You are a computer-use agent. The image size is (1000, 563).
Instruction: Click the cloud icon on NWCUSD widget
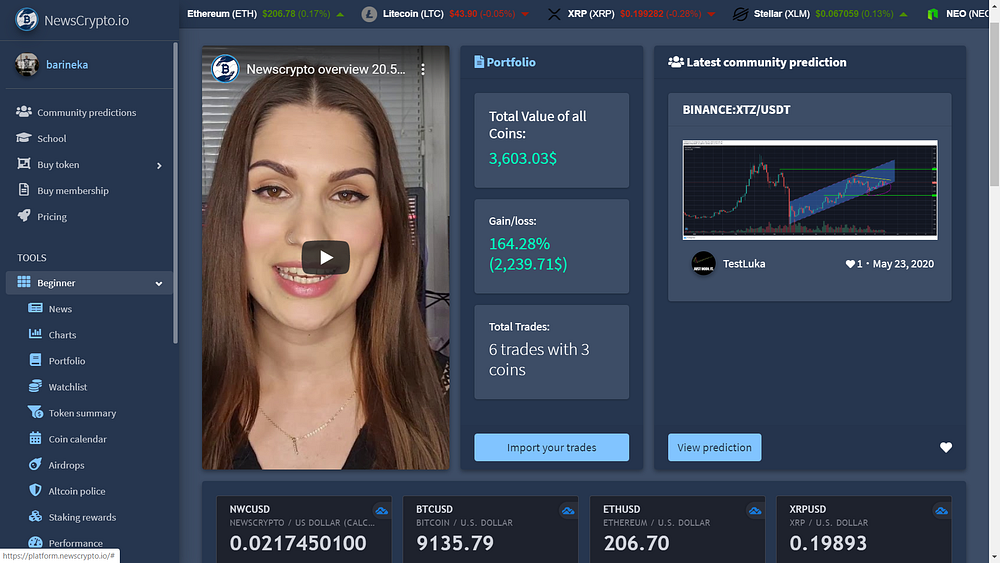point(381,511)
